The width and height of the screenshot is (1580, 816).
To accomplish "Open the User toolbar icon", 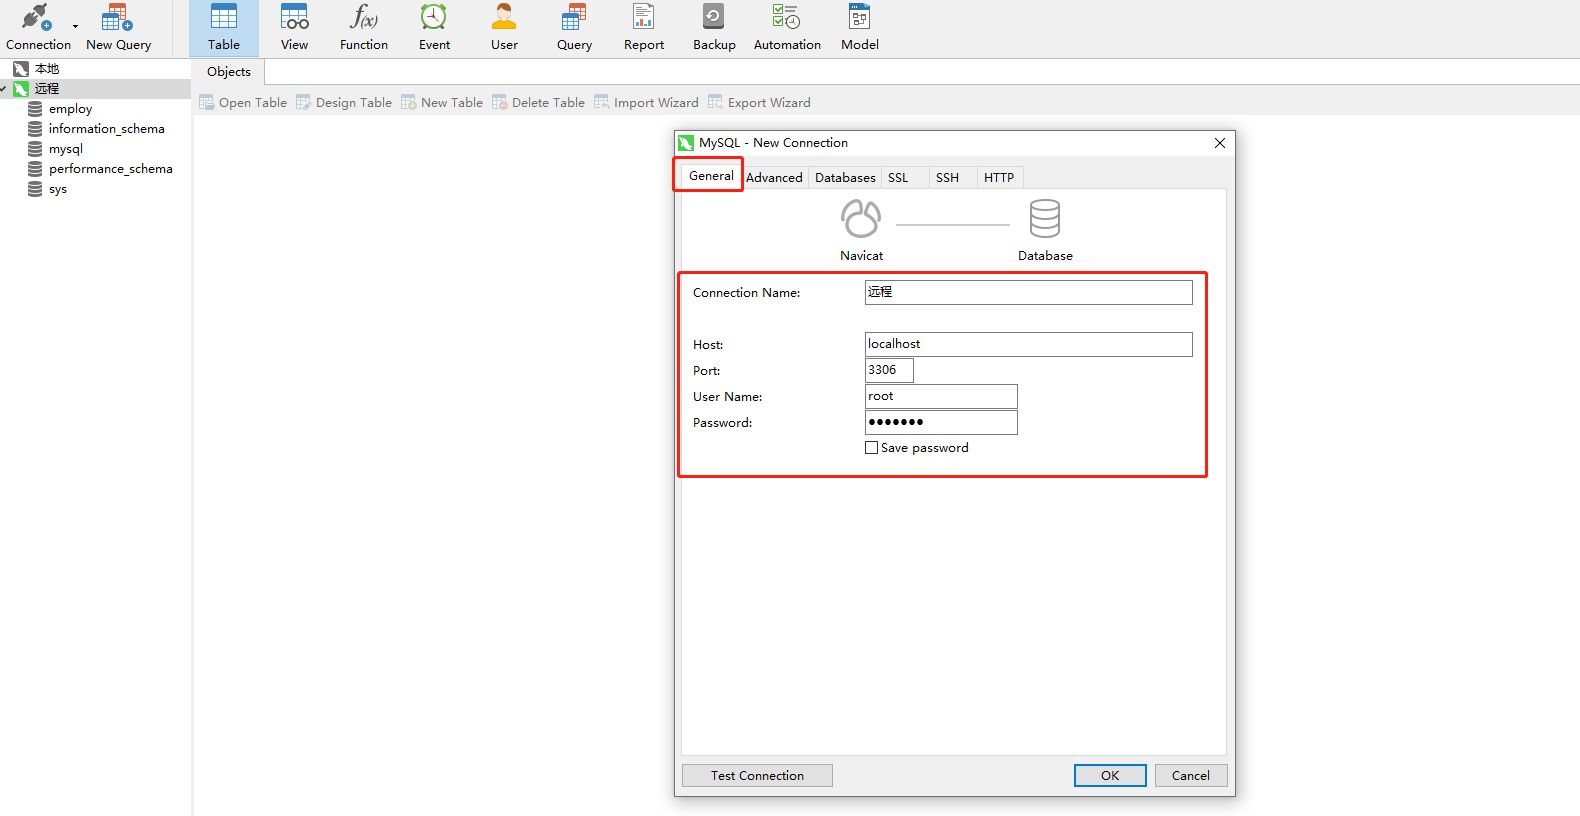I will point(504,28).
